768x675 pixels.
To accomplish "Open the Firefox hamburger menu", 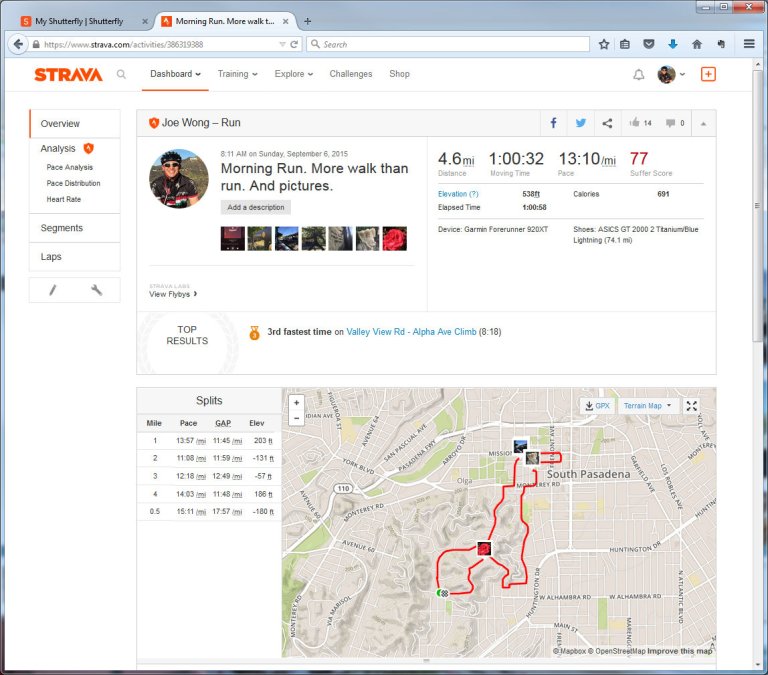I will coord(748,44).
